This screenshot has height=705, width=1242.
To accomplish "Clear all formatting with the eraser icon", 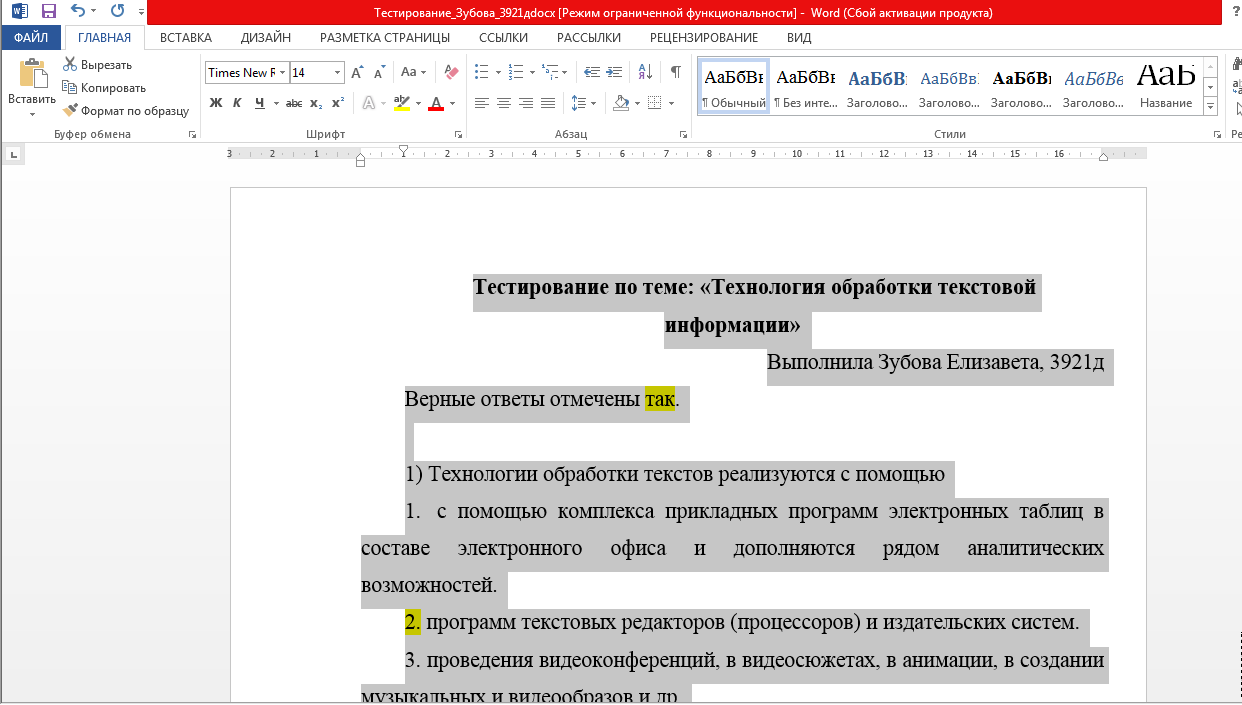I will click(450, 72).
